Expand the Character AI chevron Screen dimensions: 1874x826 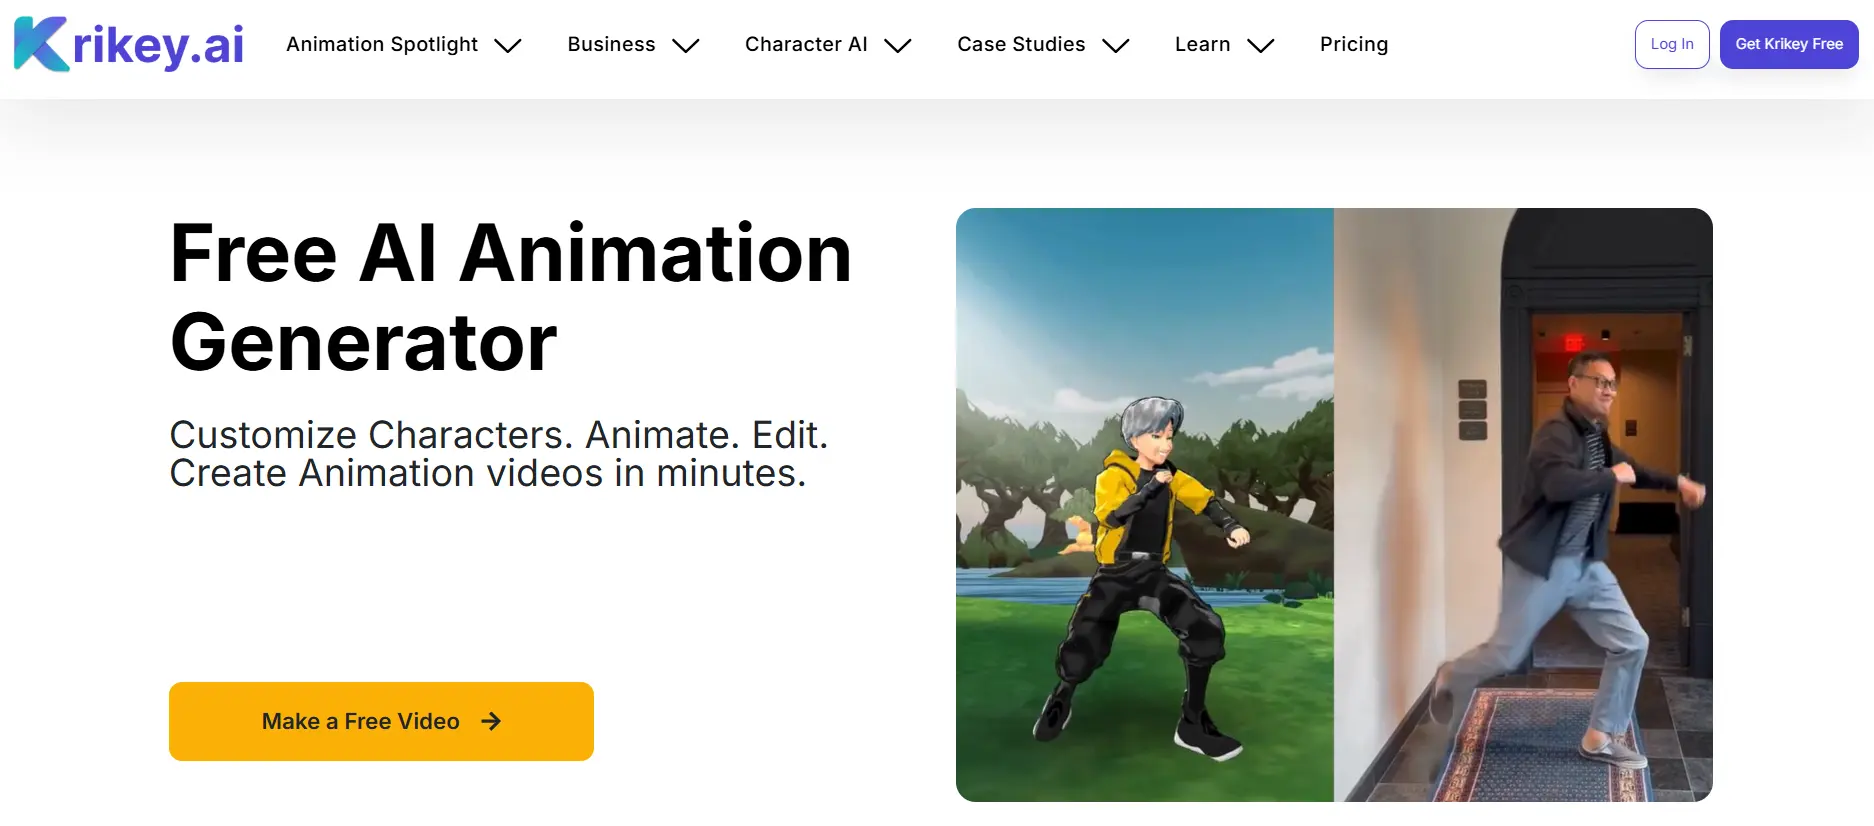pos(898,46)
